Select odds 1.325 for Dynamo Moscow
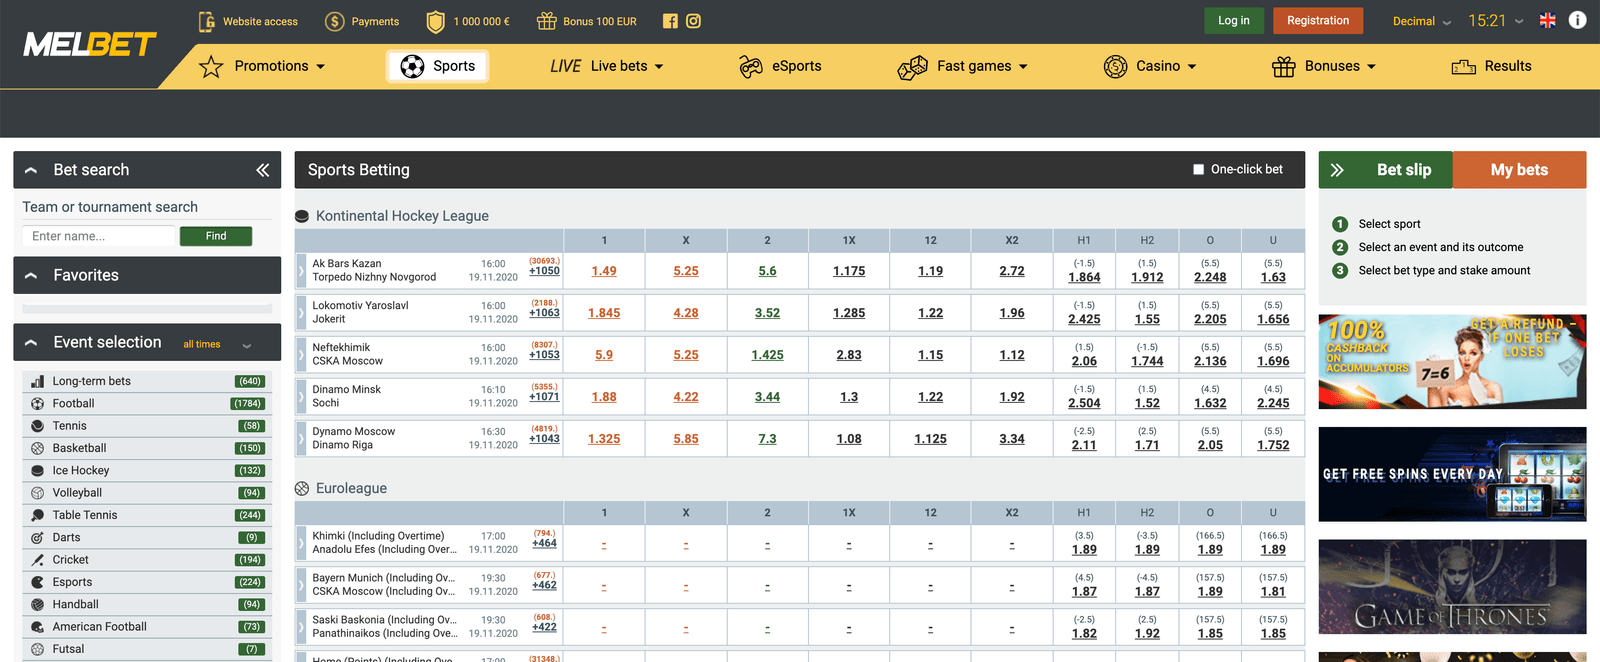Screen dimensions: 1600x662 tap(604, 439)
